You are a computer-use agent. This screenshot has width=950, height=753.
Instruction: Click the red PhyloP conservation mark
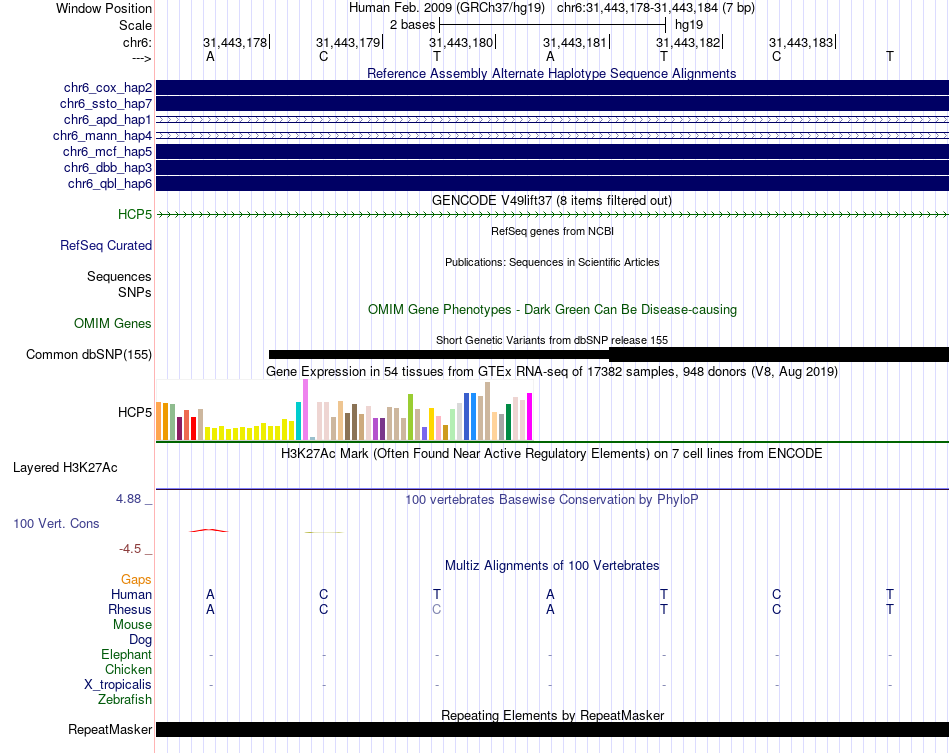(x=209, y=531)
